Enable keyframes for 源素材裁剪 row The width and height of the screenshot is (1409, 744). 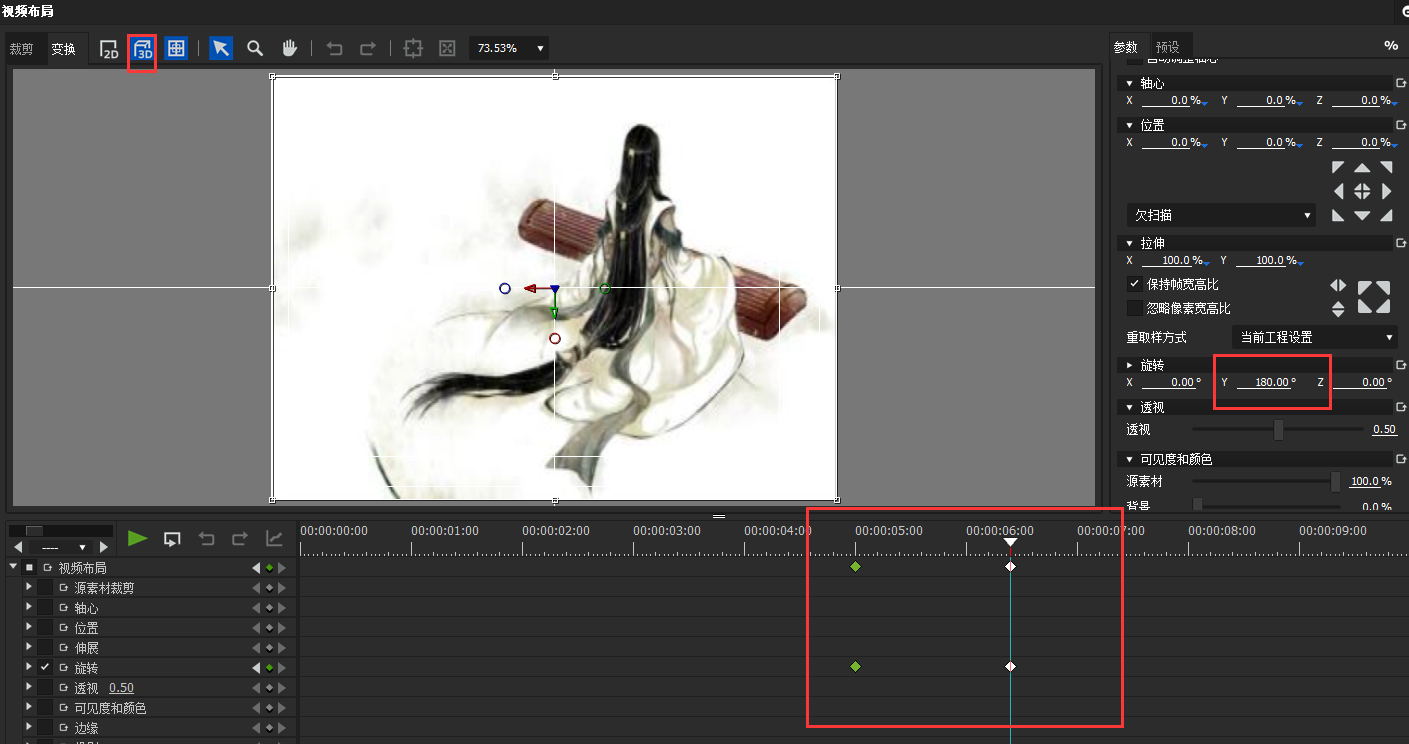[x=45, y=587]
